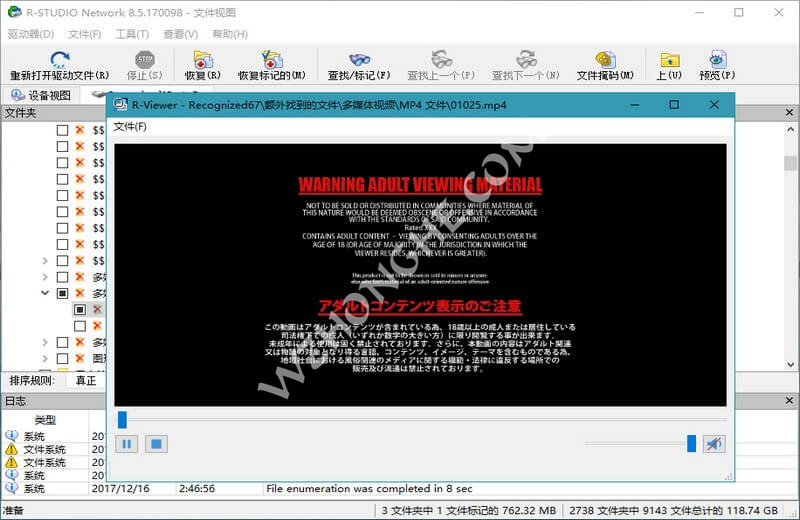Viewport: 800px width, 520px height.
Task: Click the 上 (Up) folder icon
Action: click(x=669, y=60)
